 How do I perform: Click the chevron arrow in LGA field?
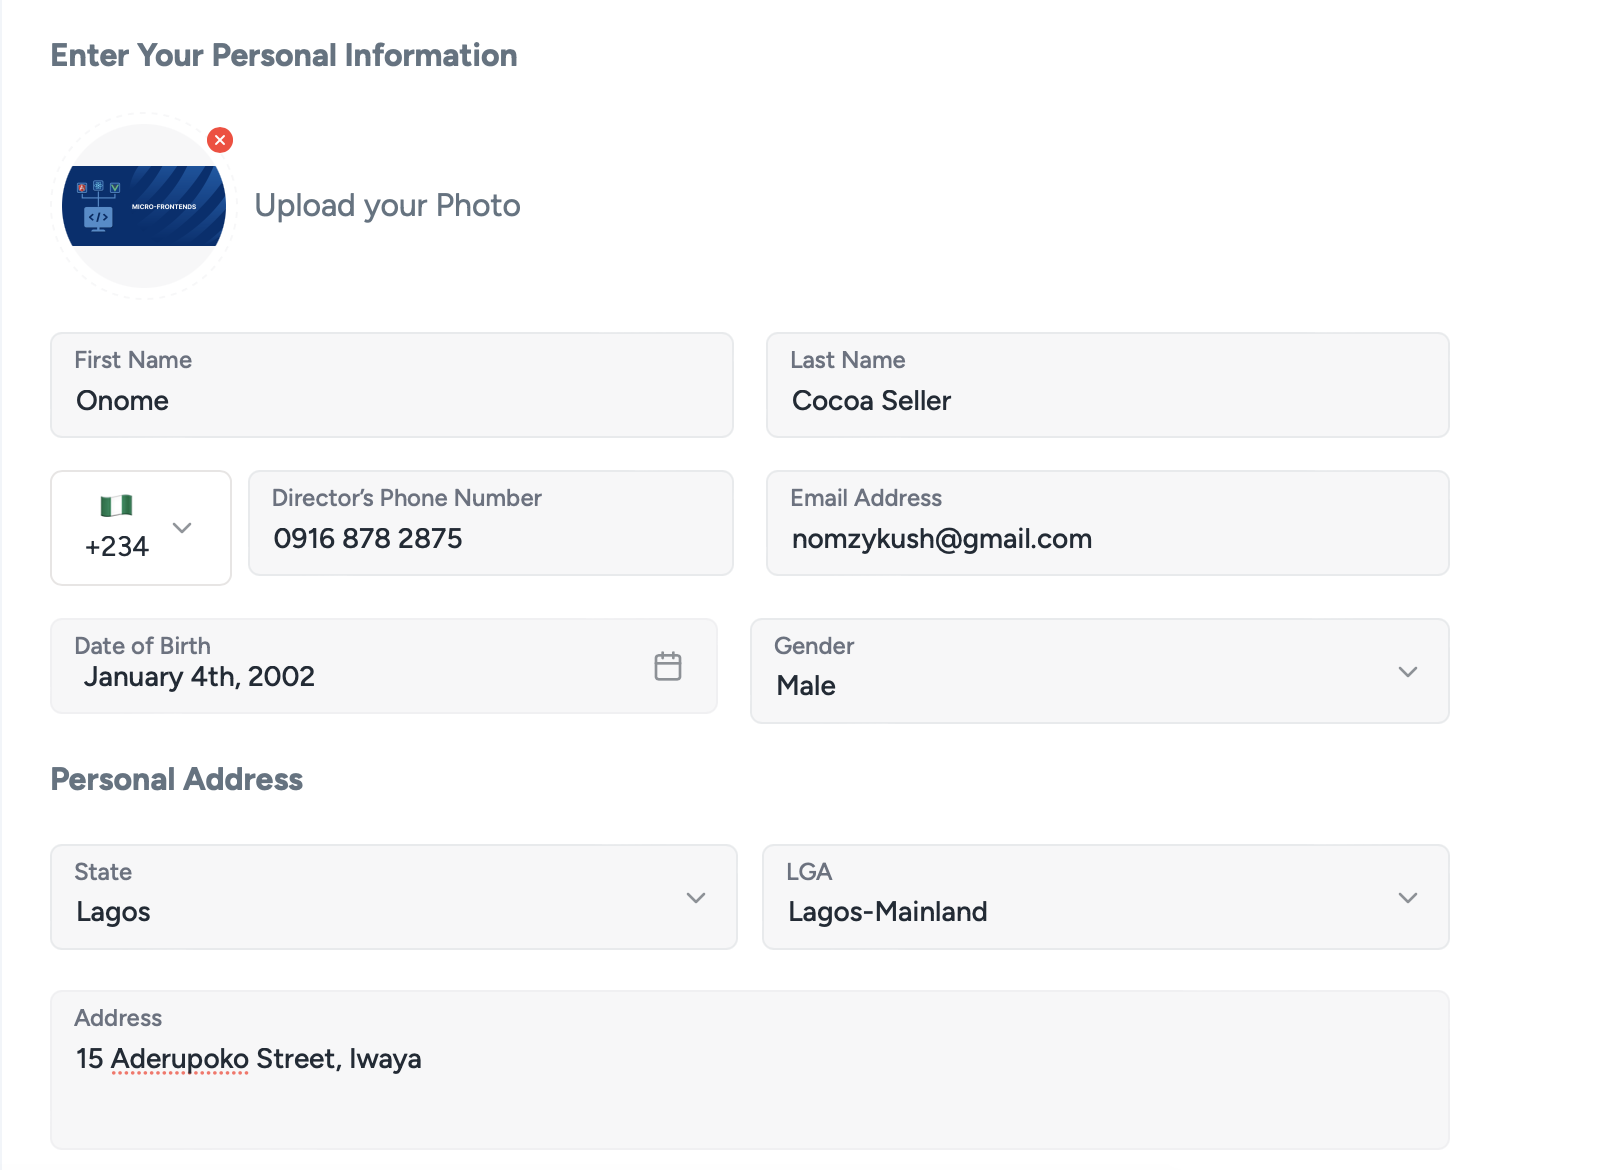pos(1407,898)
